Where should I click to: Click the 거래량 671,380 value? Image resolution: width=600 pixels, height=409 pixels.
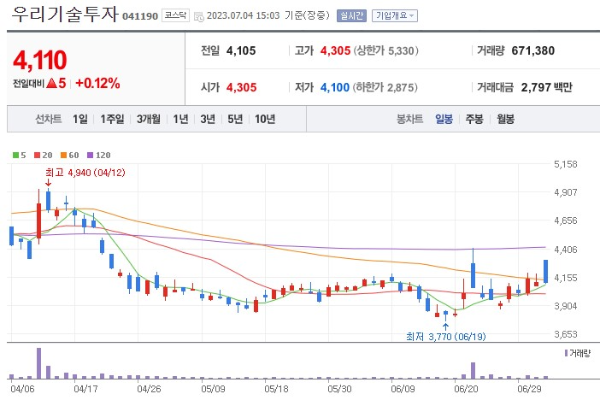[x=533, y=51]
